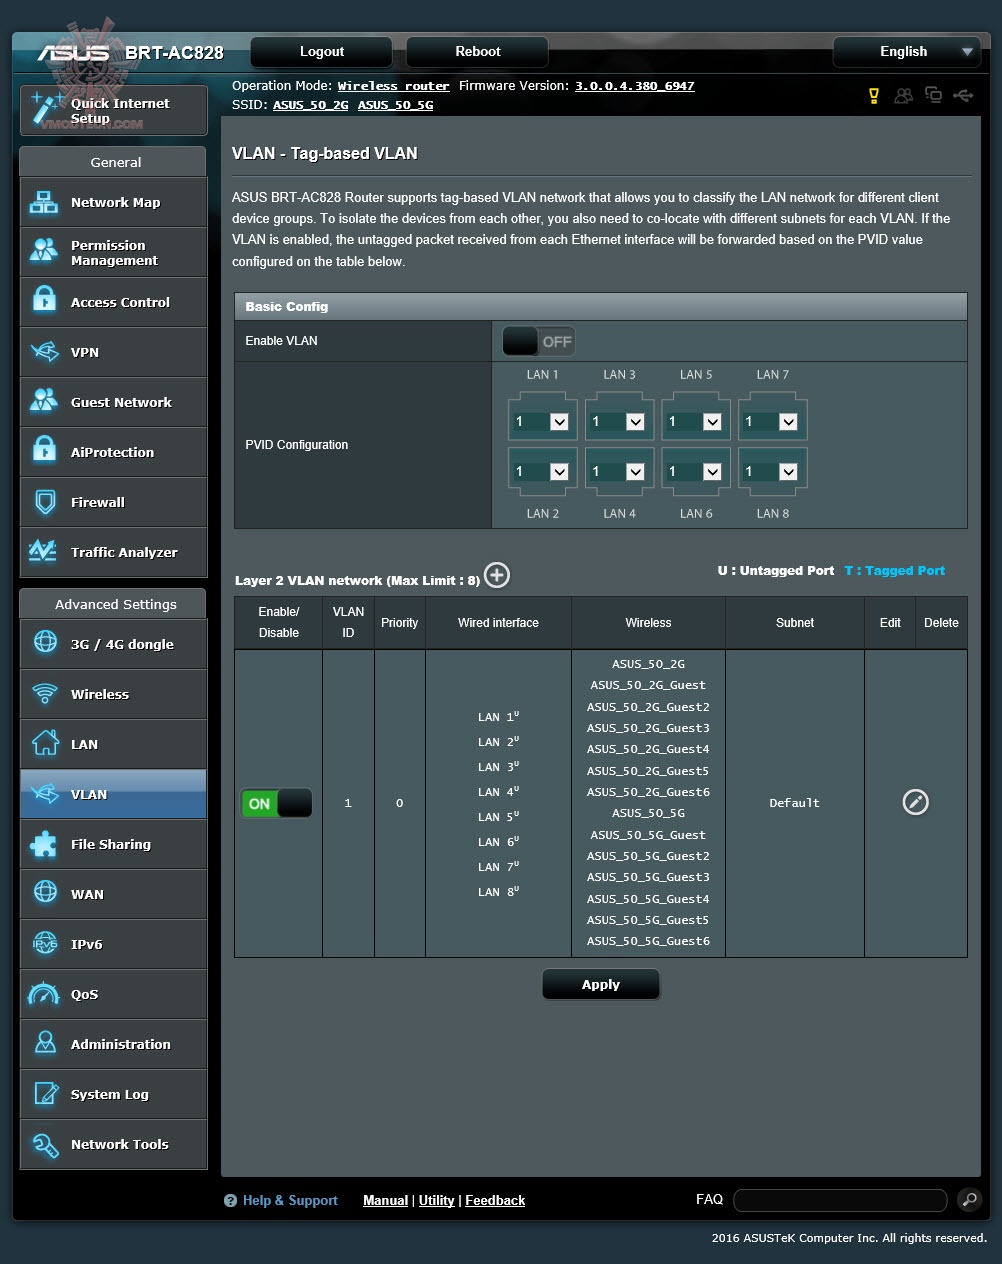
Task: Open Guest Network settings
Action: click(x=114, y=402)
